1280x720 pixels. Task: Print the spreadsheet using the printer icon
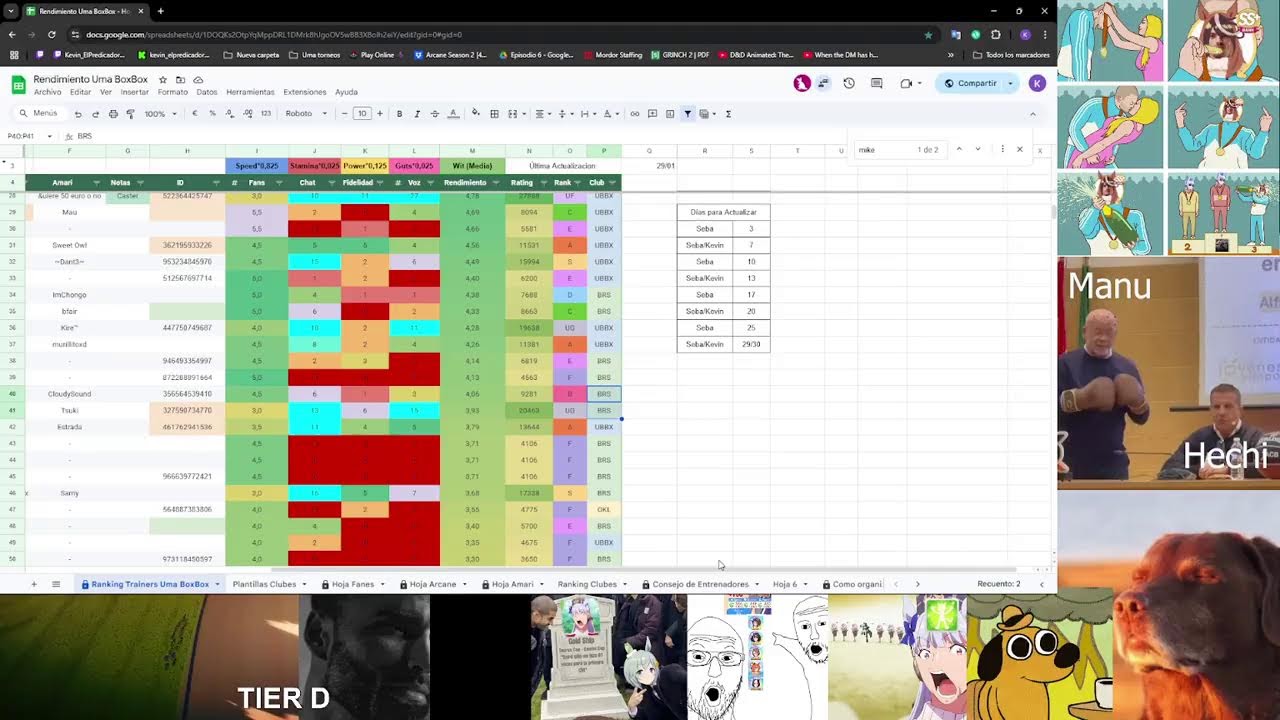click(113, 114)
